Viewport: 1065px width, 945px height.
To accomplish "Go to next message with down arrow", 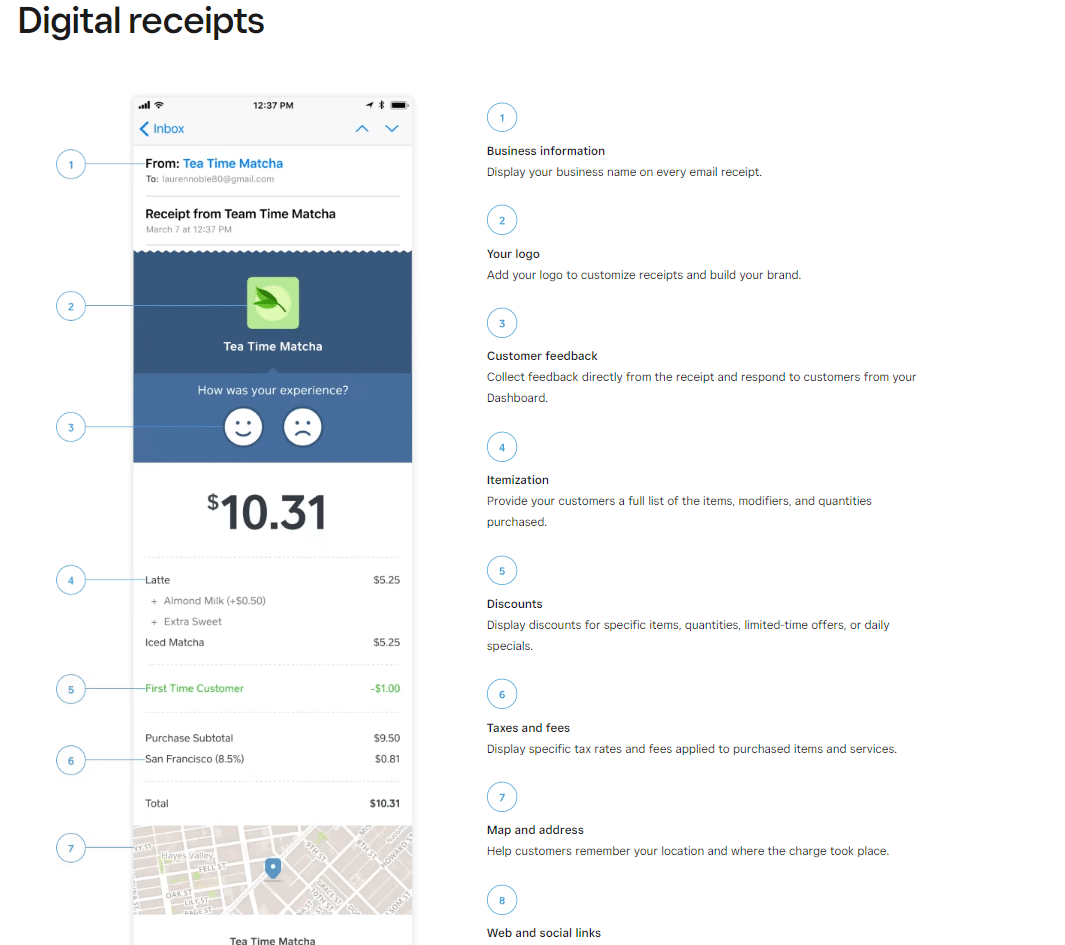I will tap(392, 128).
